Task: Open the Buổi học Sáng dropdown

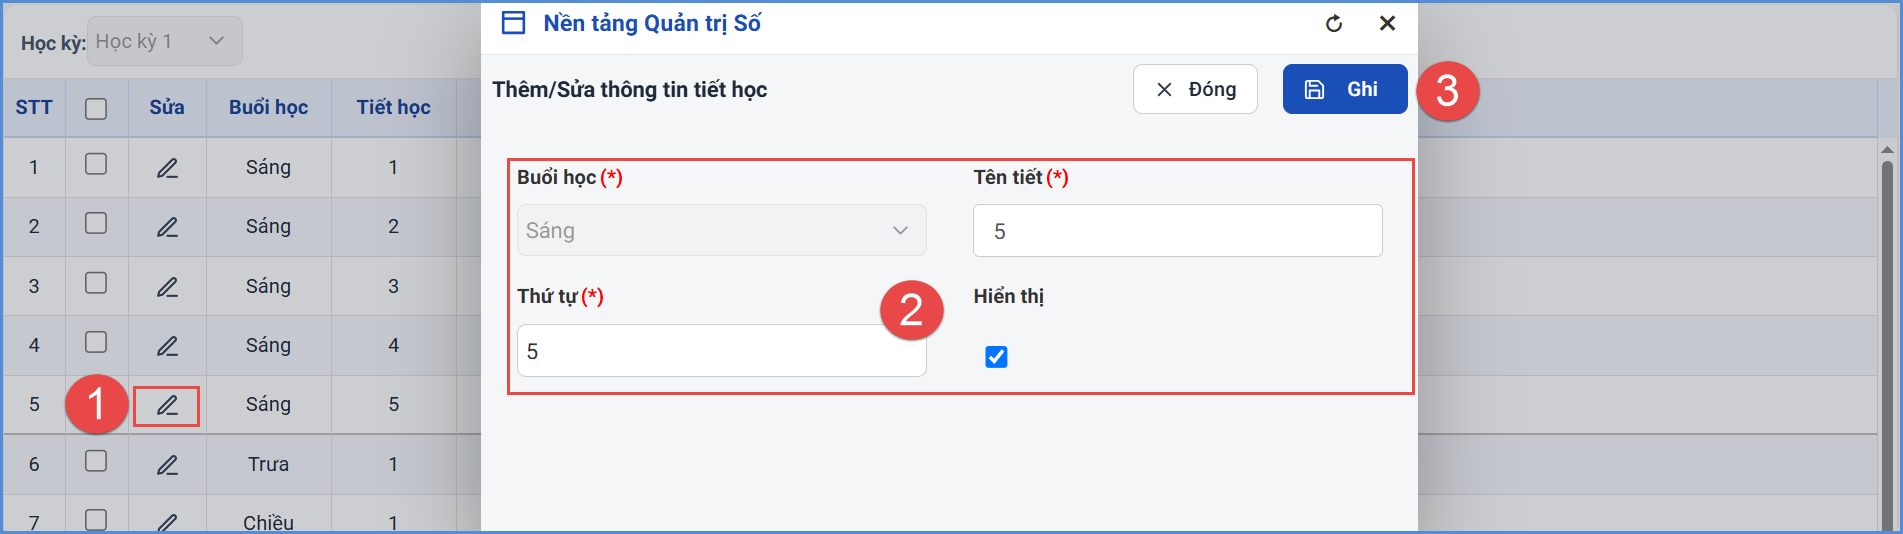Action: [722, 230]
